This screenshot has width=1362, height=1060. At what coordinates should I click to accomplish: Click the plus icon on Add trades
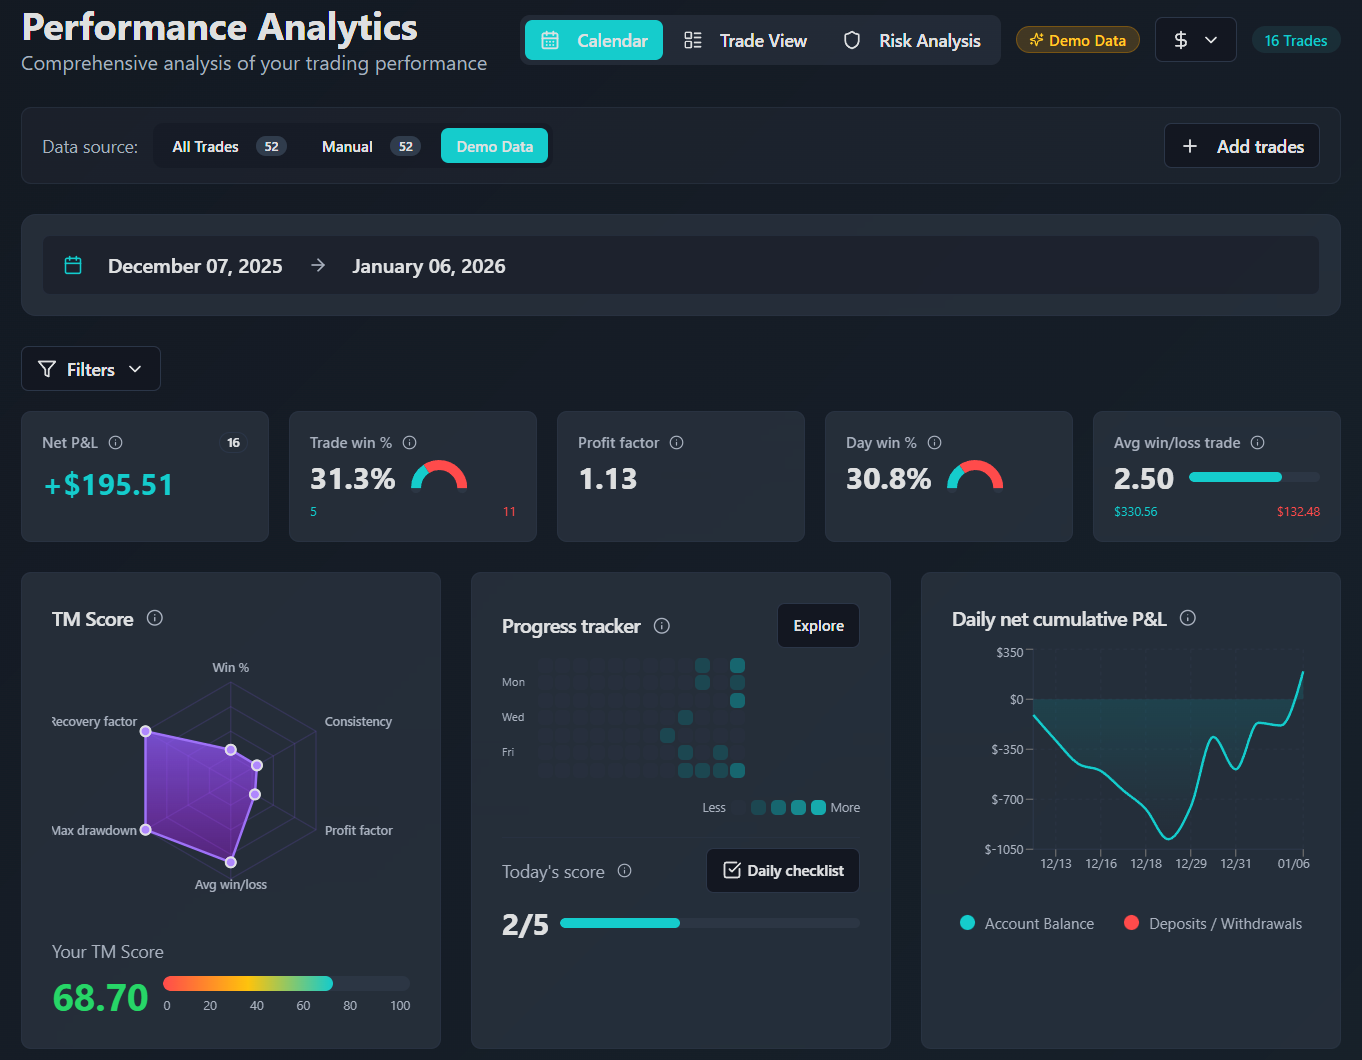click(1190, 145)
